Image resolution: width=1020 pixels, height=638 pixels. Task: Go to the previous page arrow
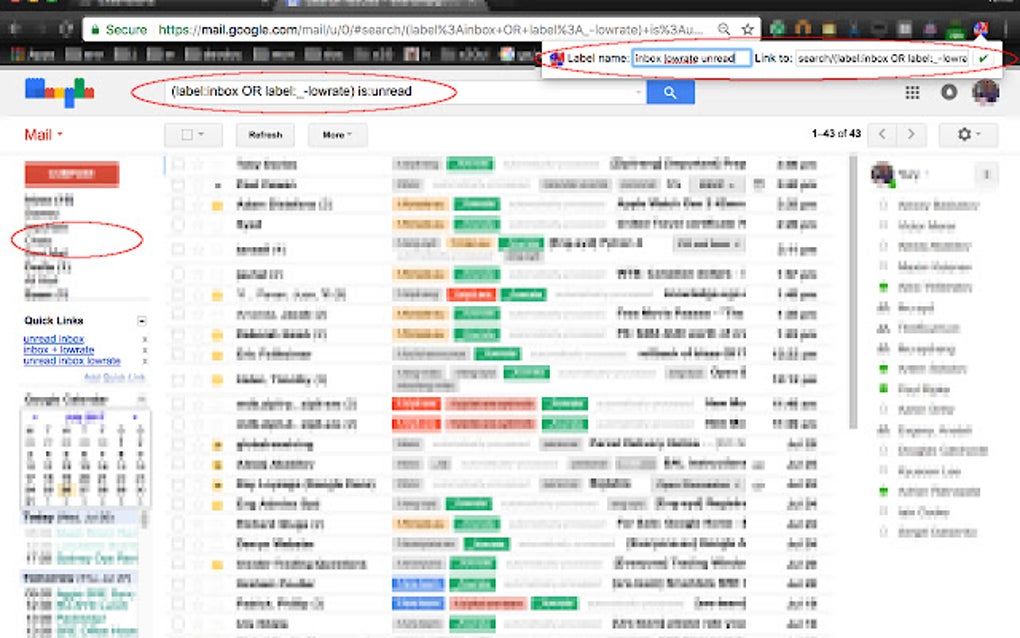coord(883,134)
